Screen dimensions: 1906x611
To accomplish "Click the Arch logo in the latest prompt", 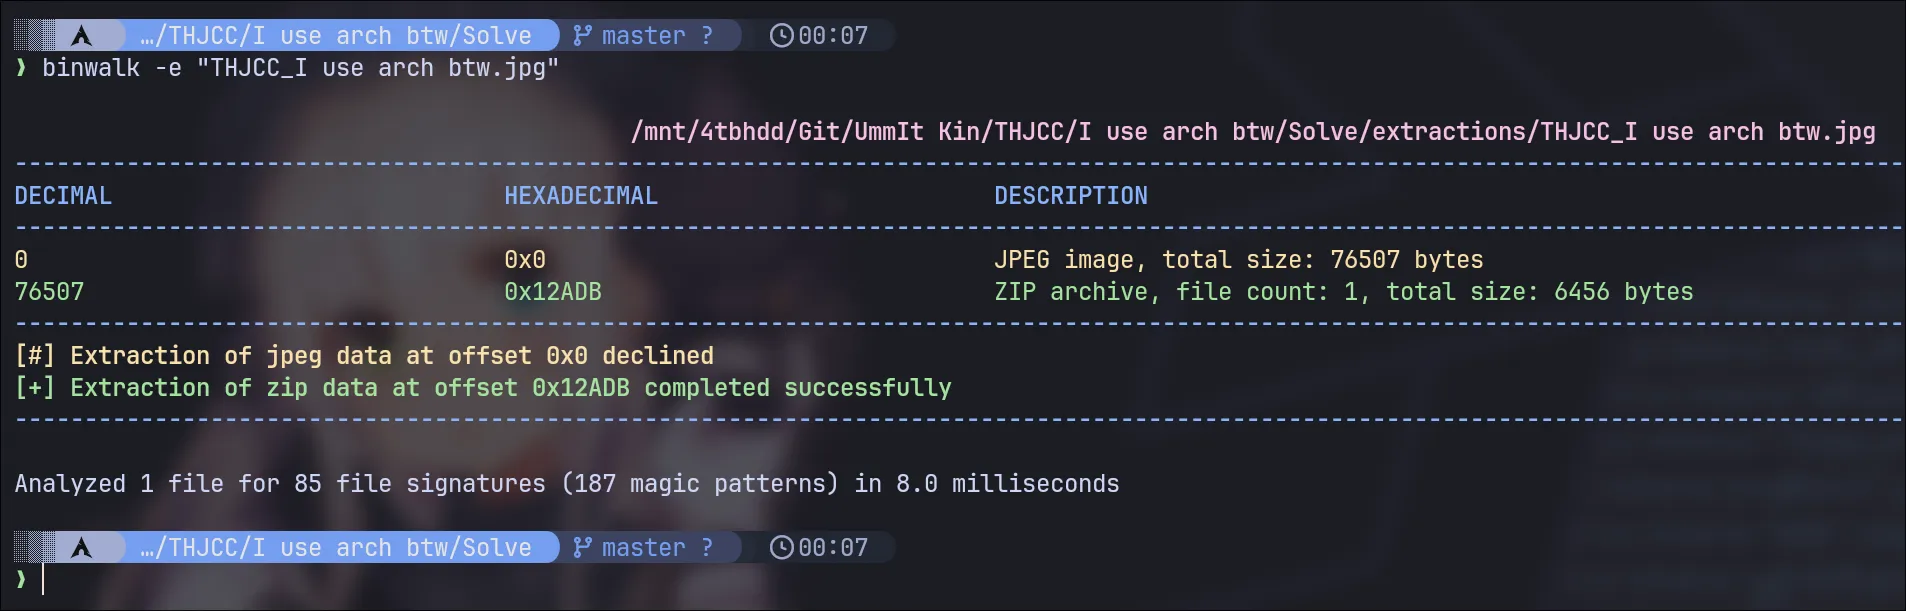I will point(82,548).
